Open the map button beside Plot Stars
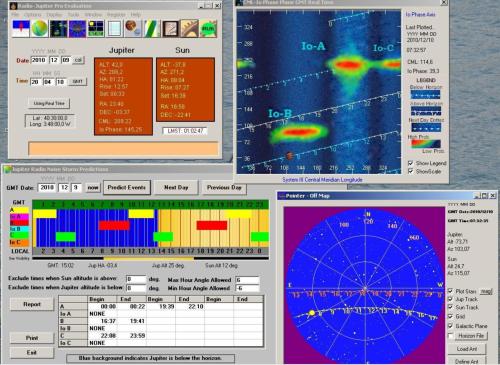 pos(486,291)
